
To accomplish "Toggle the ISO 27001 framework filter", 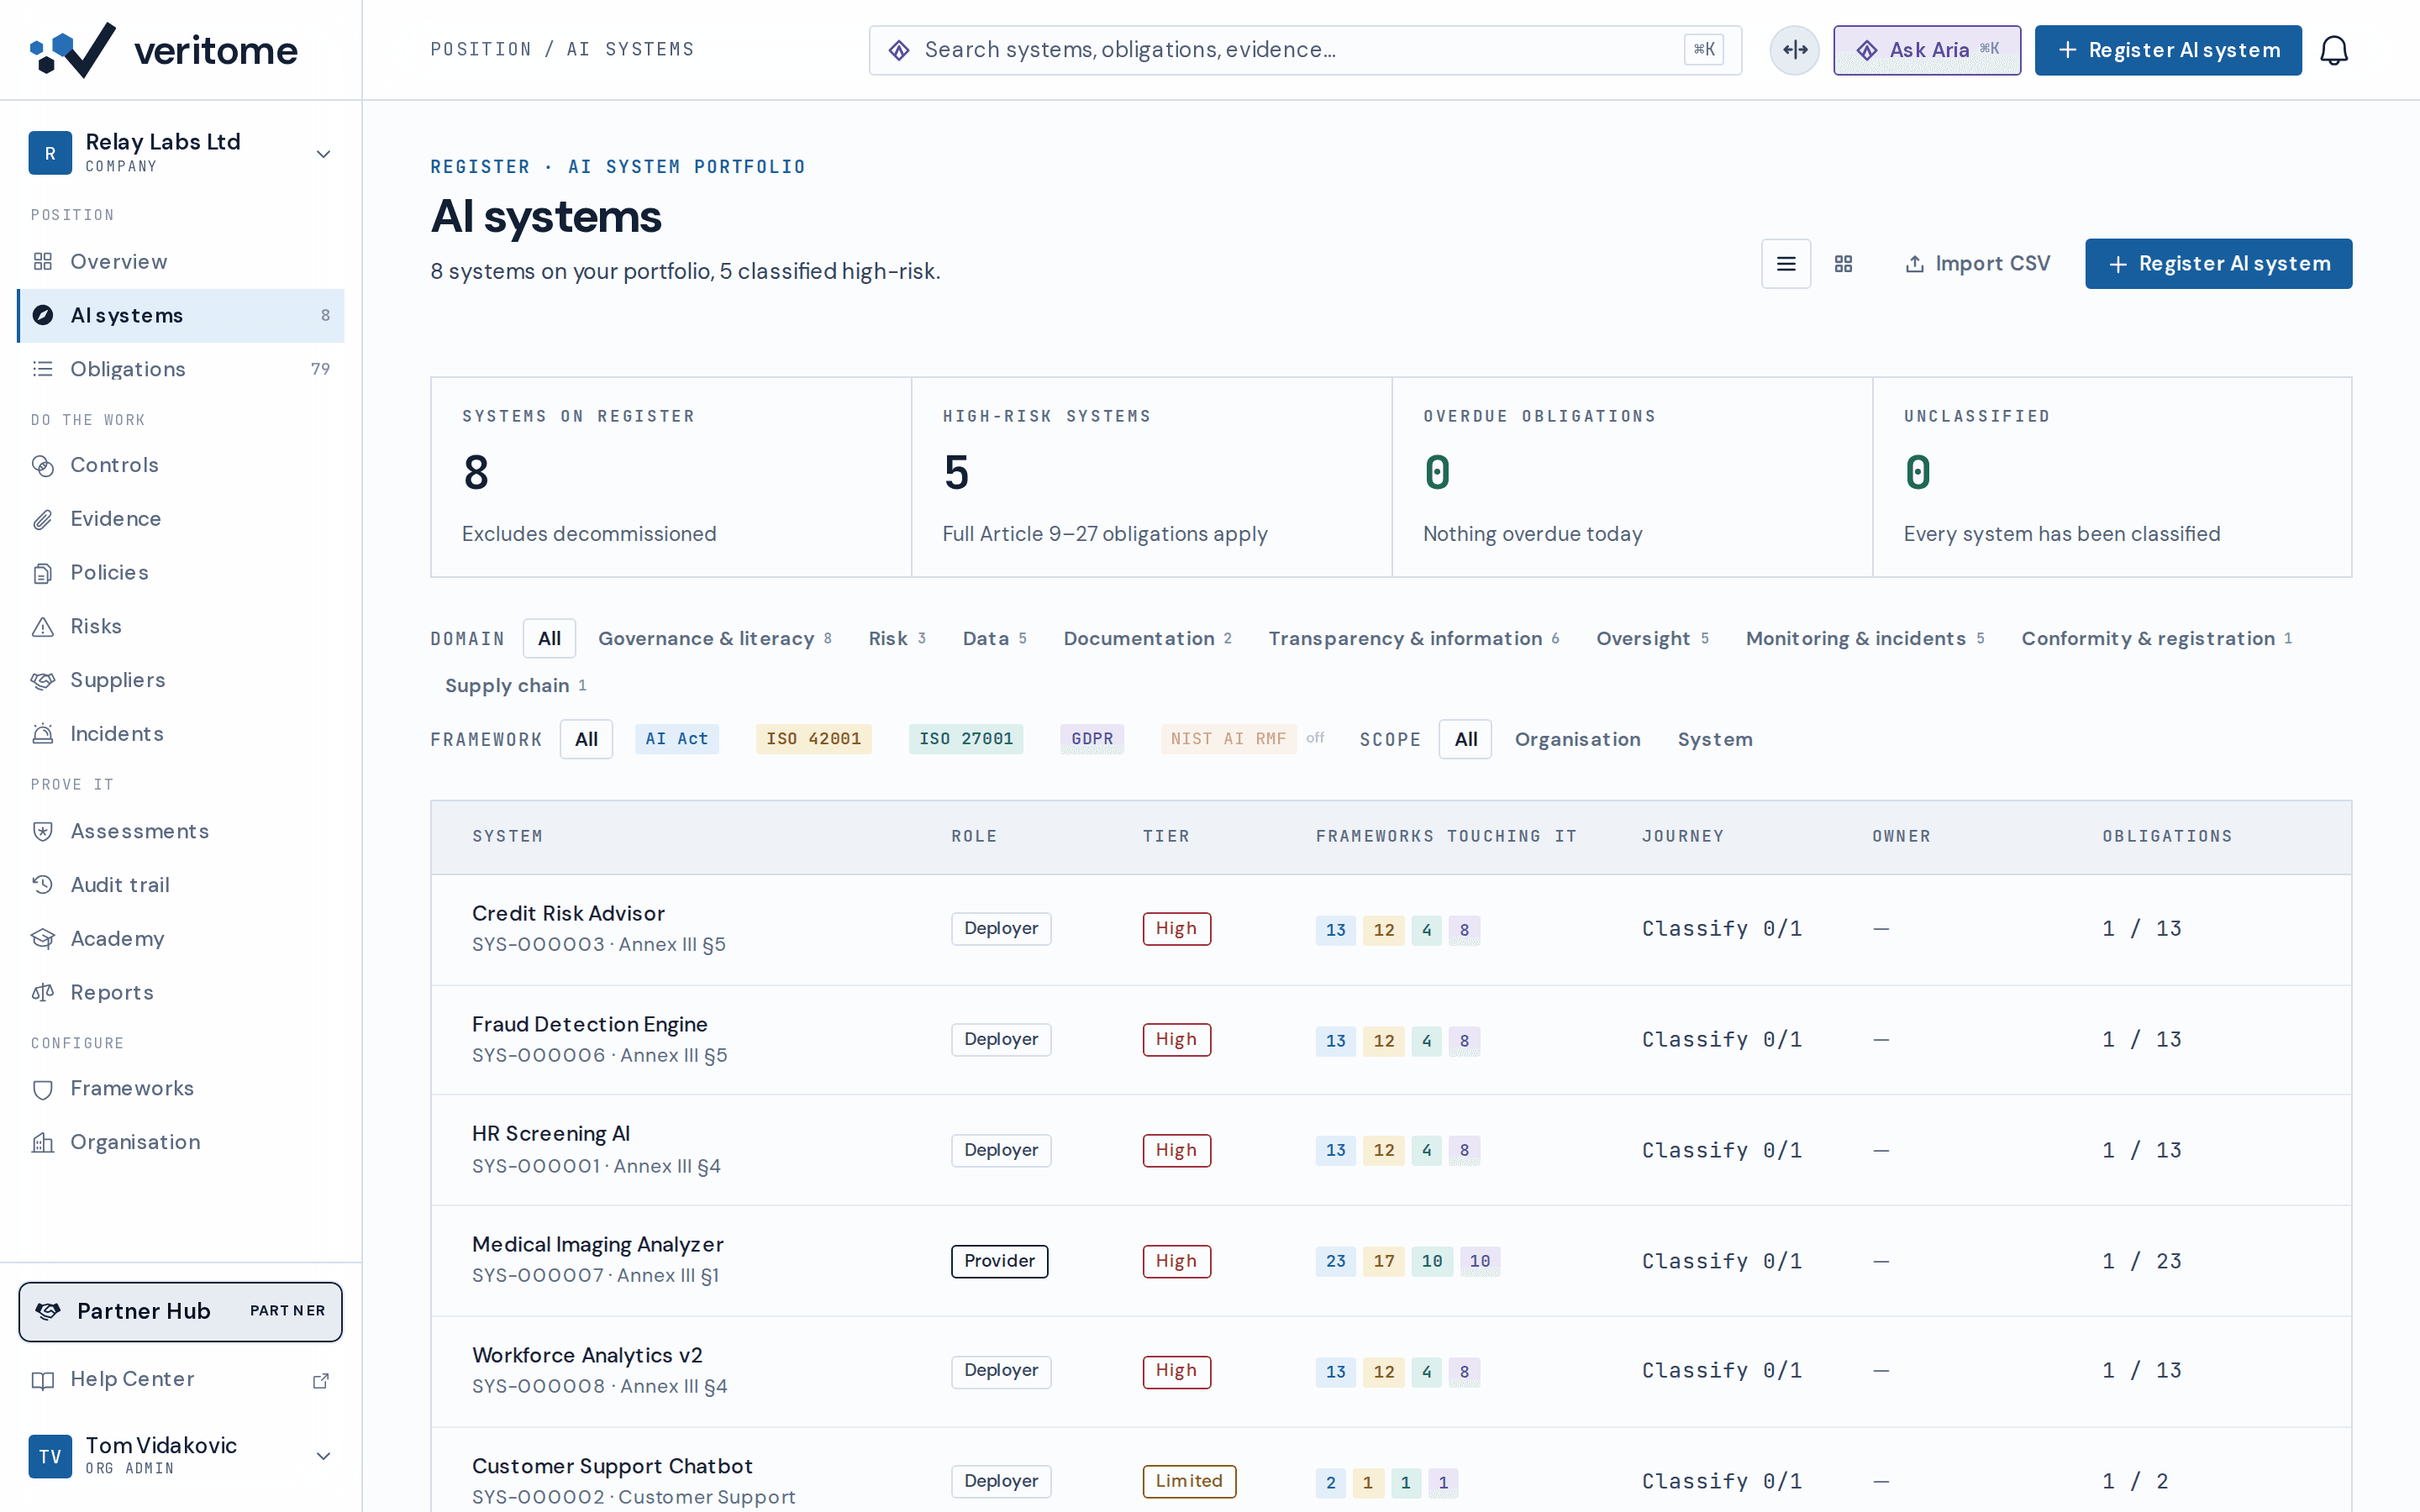I will coord(966,739).
